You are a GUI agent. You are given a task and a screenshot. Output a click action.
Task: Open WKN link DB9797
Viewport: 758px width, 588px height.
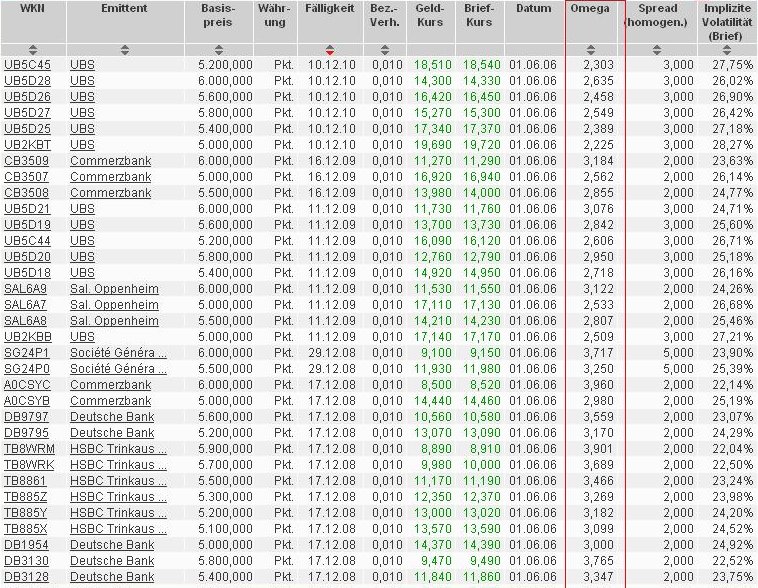(26, 416)
